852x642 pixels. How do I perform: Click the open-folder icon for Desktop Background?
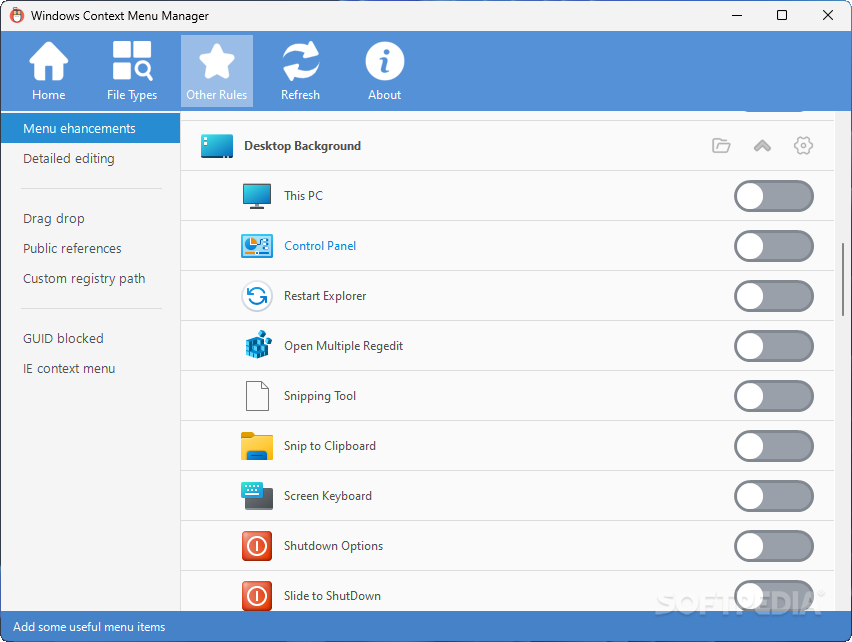(721, 146)
